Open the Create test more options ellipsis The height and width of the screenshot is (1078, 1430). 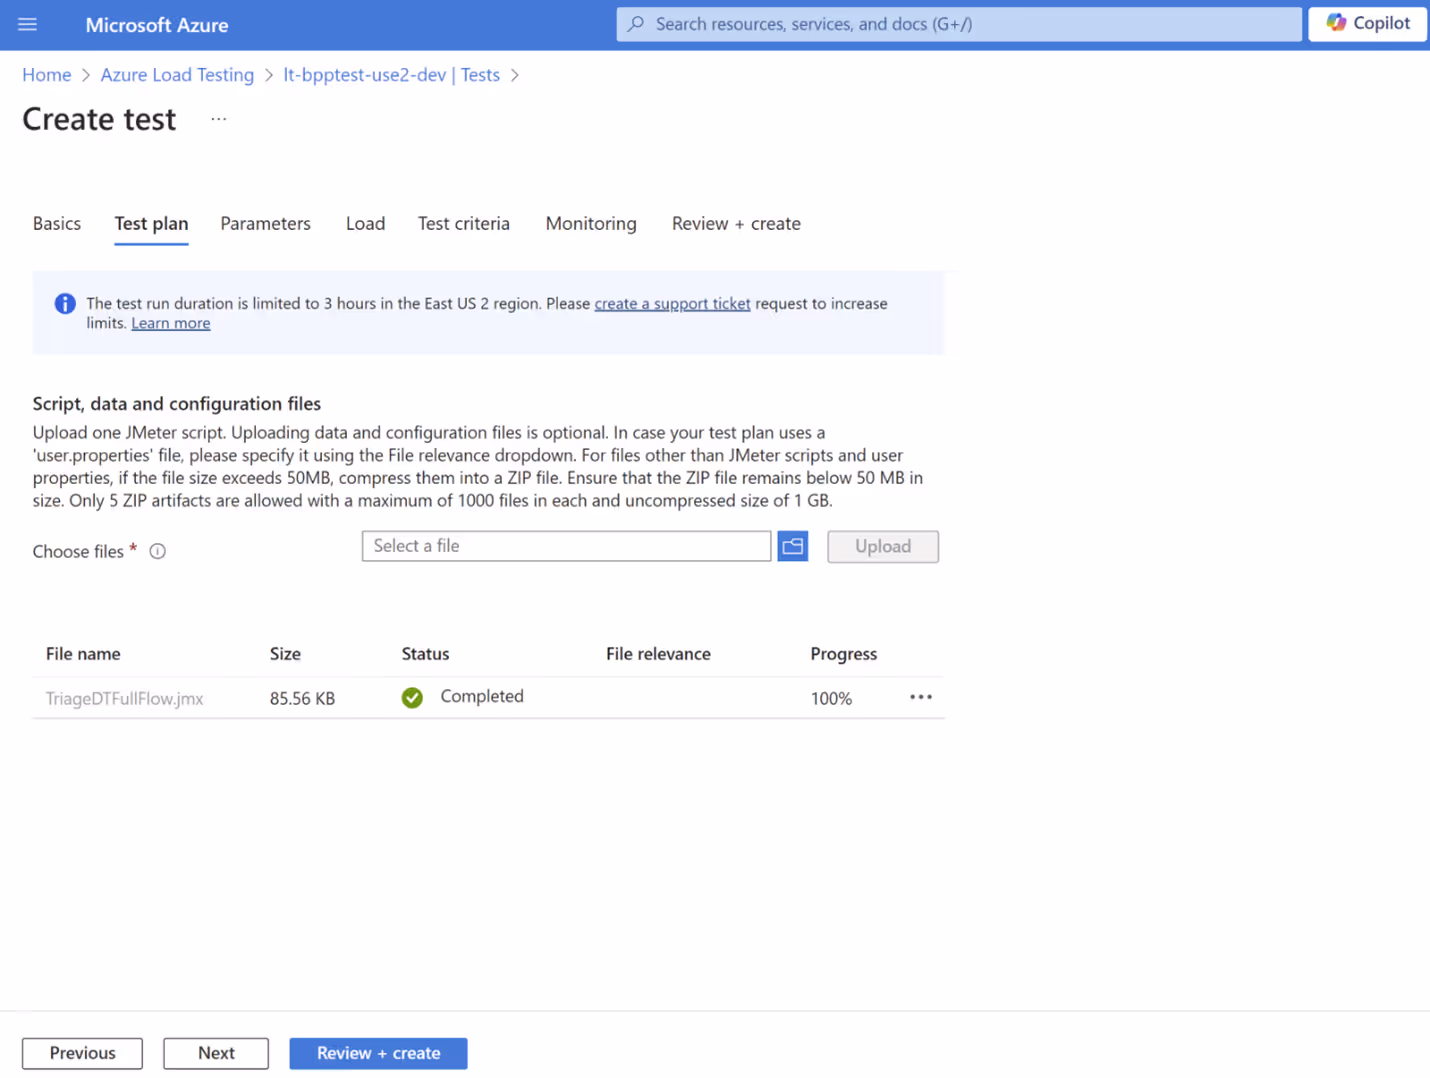(x=219, y=119)
